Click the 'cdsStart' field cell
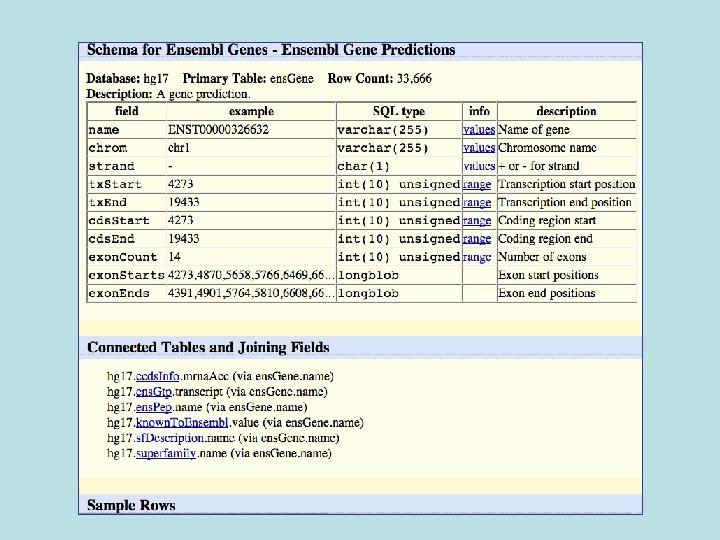This screenshot has width=720, height=540. point(127,220)
